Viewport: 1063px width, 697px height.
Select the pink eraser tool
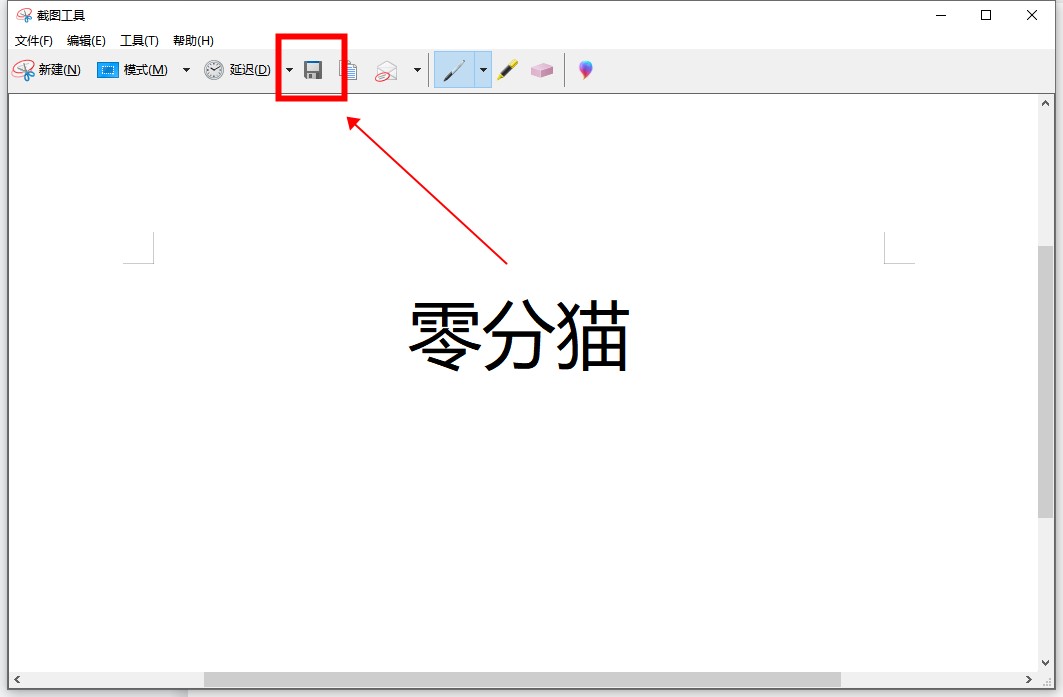click(x=542, y=70)
